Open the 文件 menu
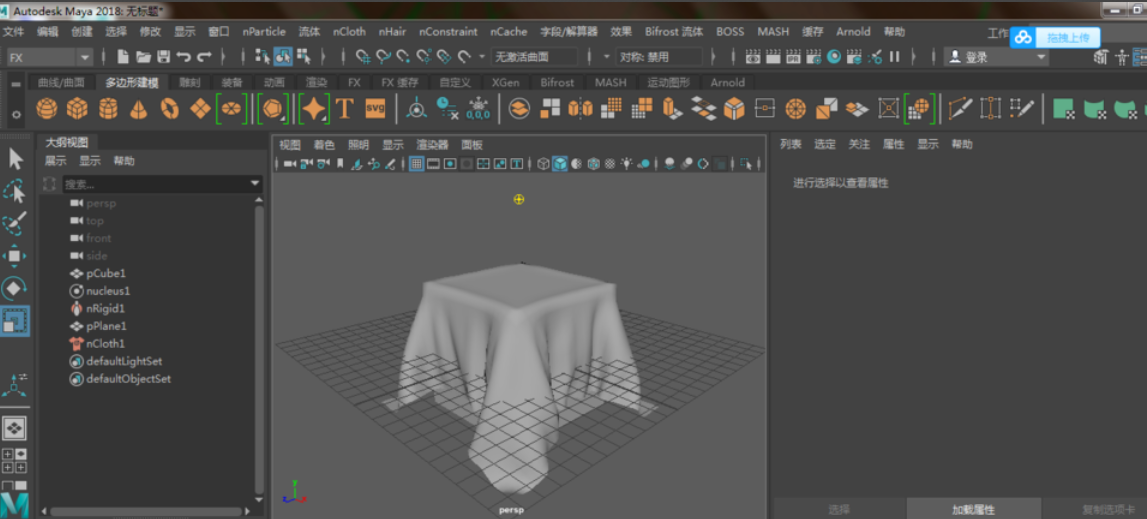This screenshot has height=519, width=1147. pos(13,31)
